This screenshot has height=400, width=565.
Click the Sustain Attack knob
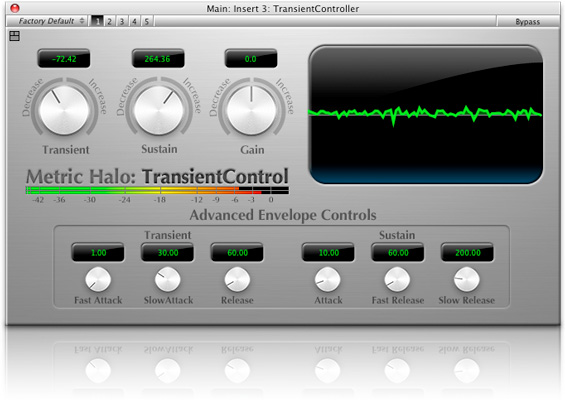[328, 280]
